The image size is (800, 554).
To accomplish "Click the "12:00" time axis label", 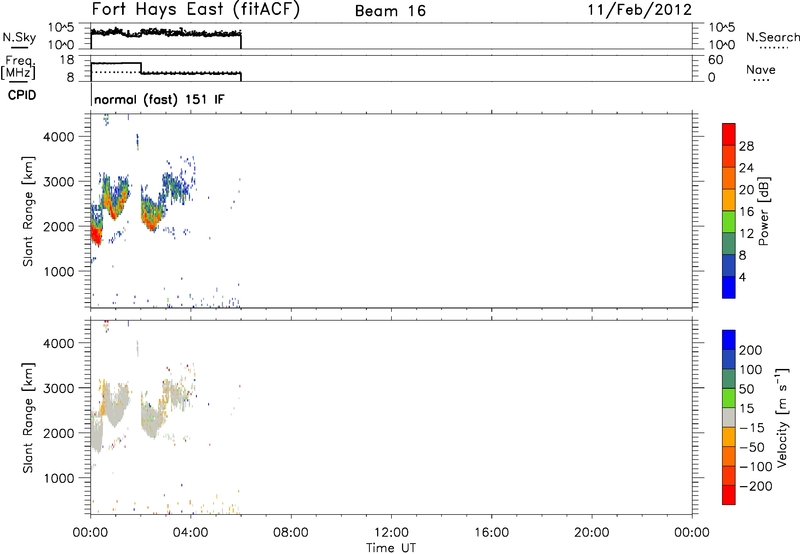I will point(391,533).
